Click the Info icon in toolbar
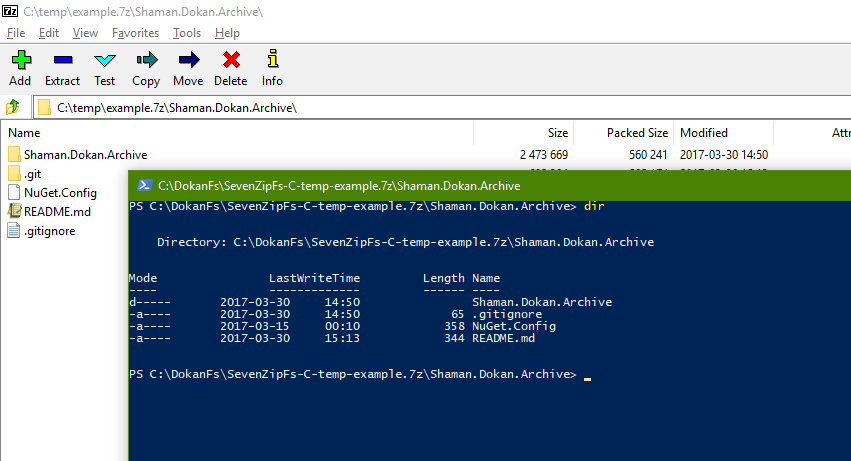 pyautogui.click(x=272, y=59)
